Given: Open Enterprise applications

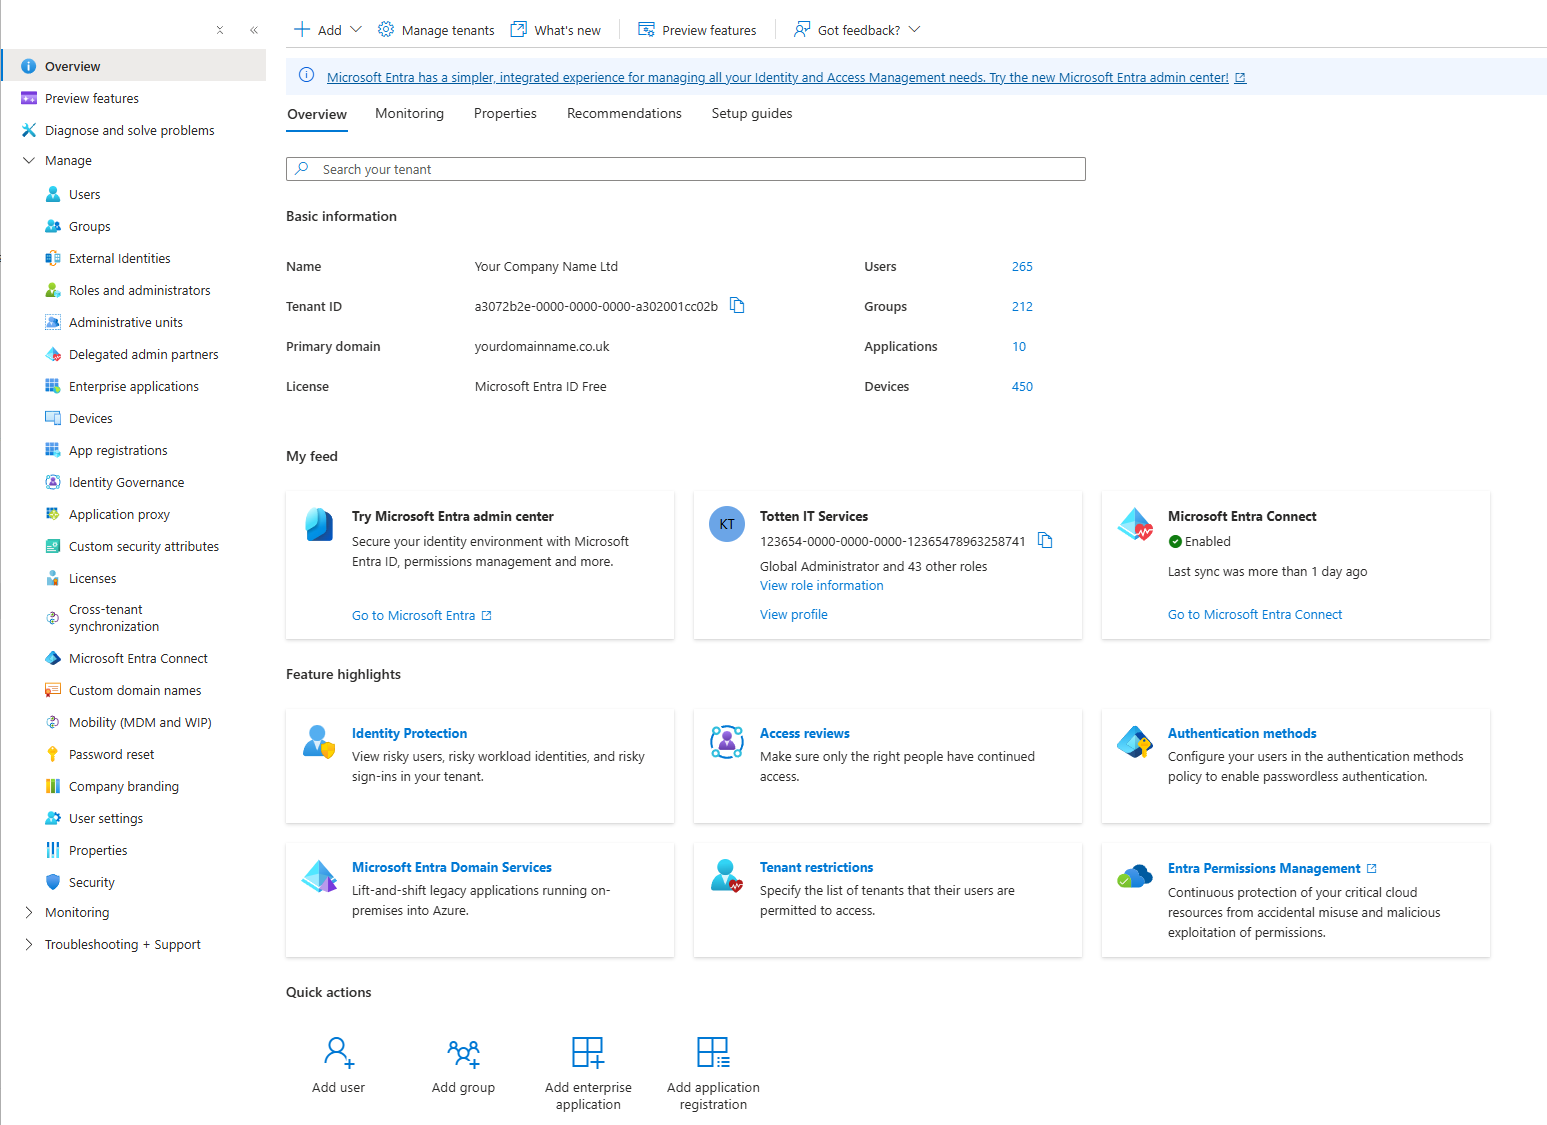Looking at the screenshot, I should [x=133, y=386].
